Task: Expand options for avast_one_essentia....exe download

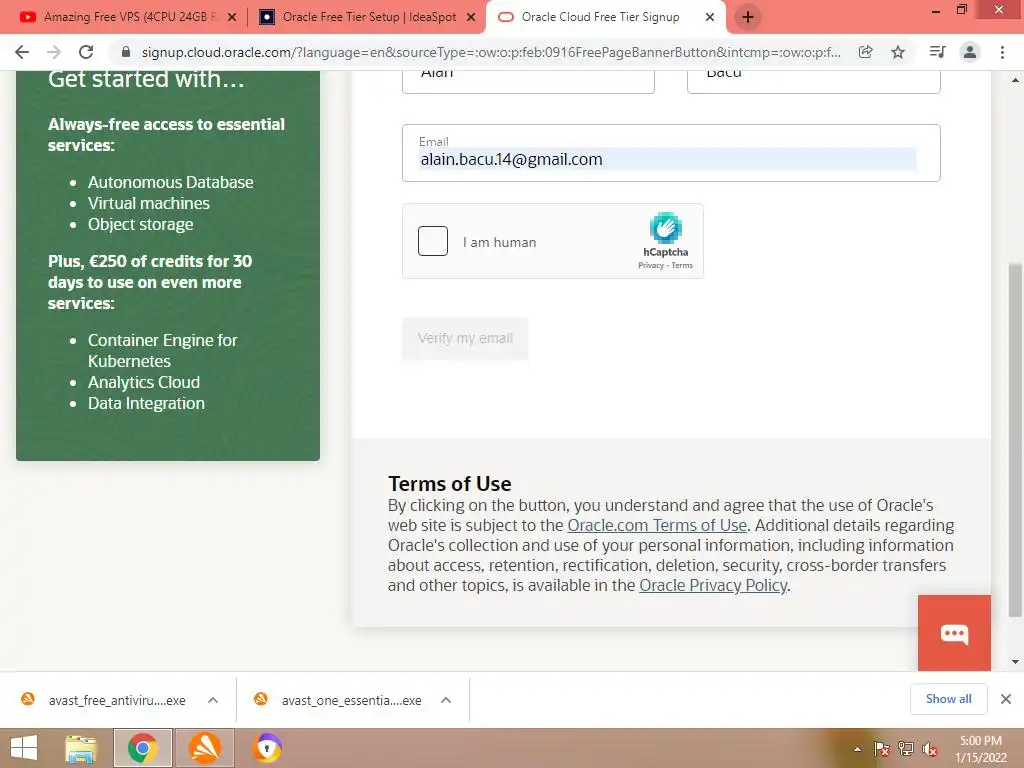Action: [x=446, y=700]
